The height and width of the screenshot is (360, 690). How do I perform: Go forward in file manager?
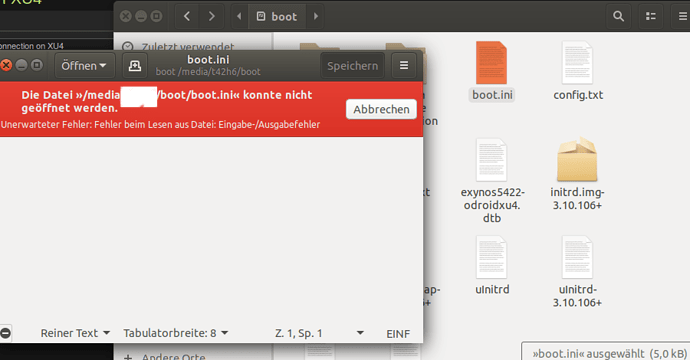tap(212, 16)
